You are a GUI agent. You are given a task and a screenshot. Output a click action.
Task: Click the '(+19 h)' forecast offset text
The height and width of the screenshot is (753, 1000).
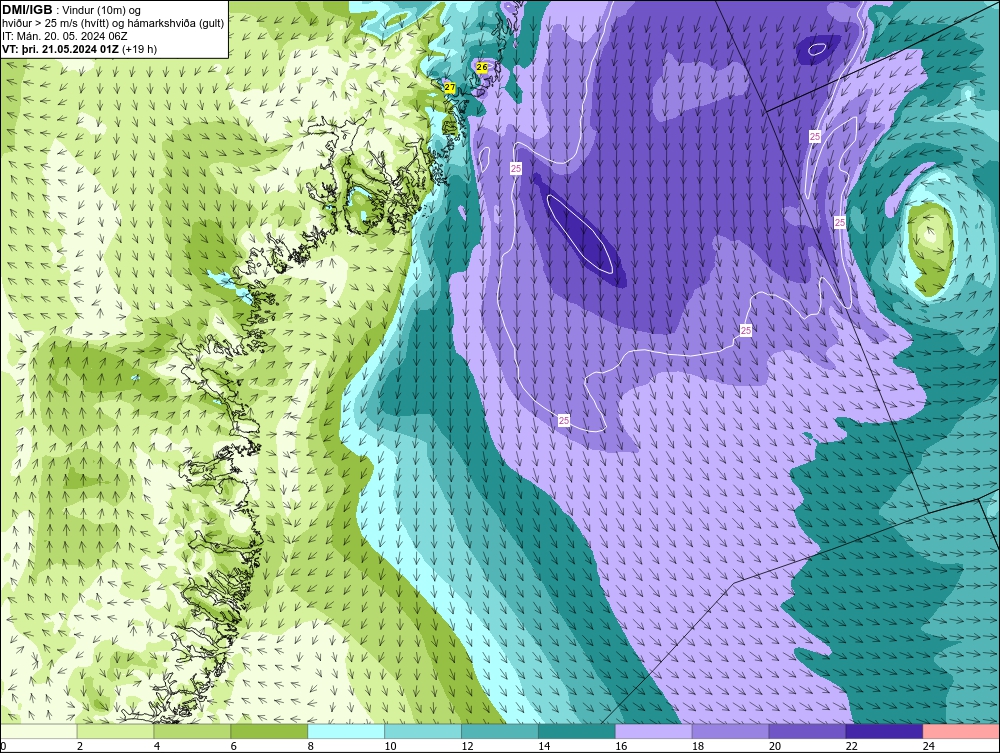point(140,49)
